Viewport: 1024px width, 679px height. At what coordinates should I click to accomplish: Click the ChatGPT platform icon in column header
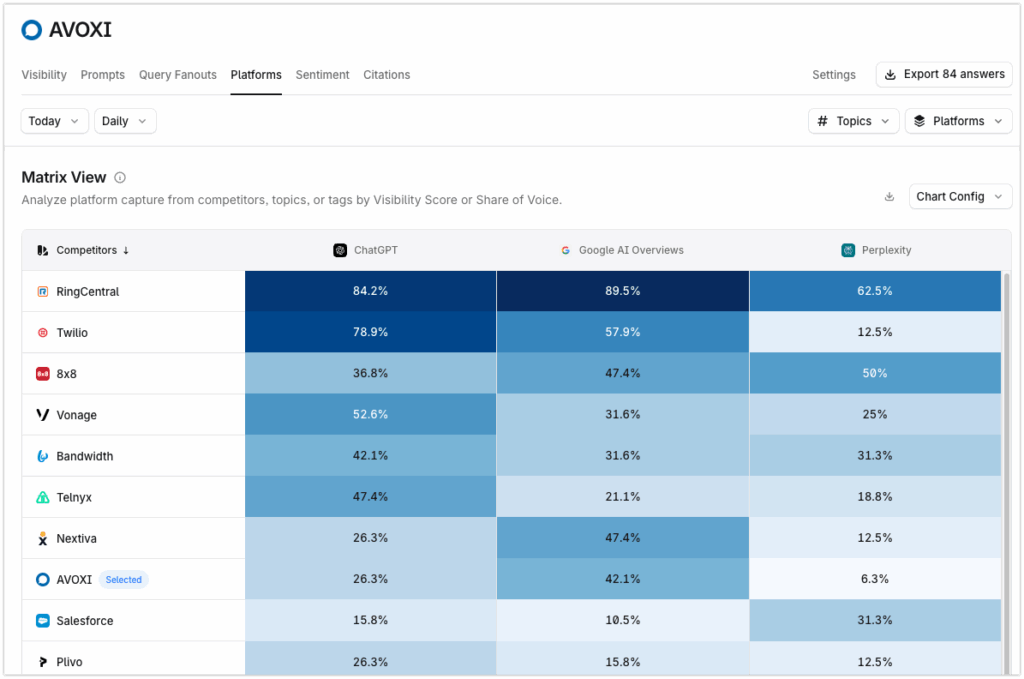[x=340, y=250]
